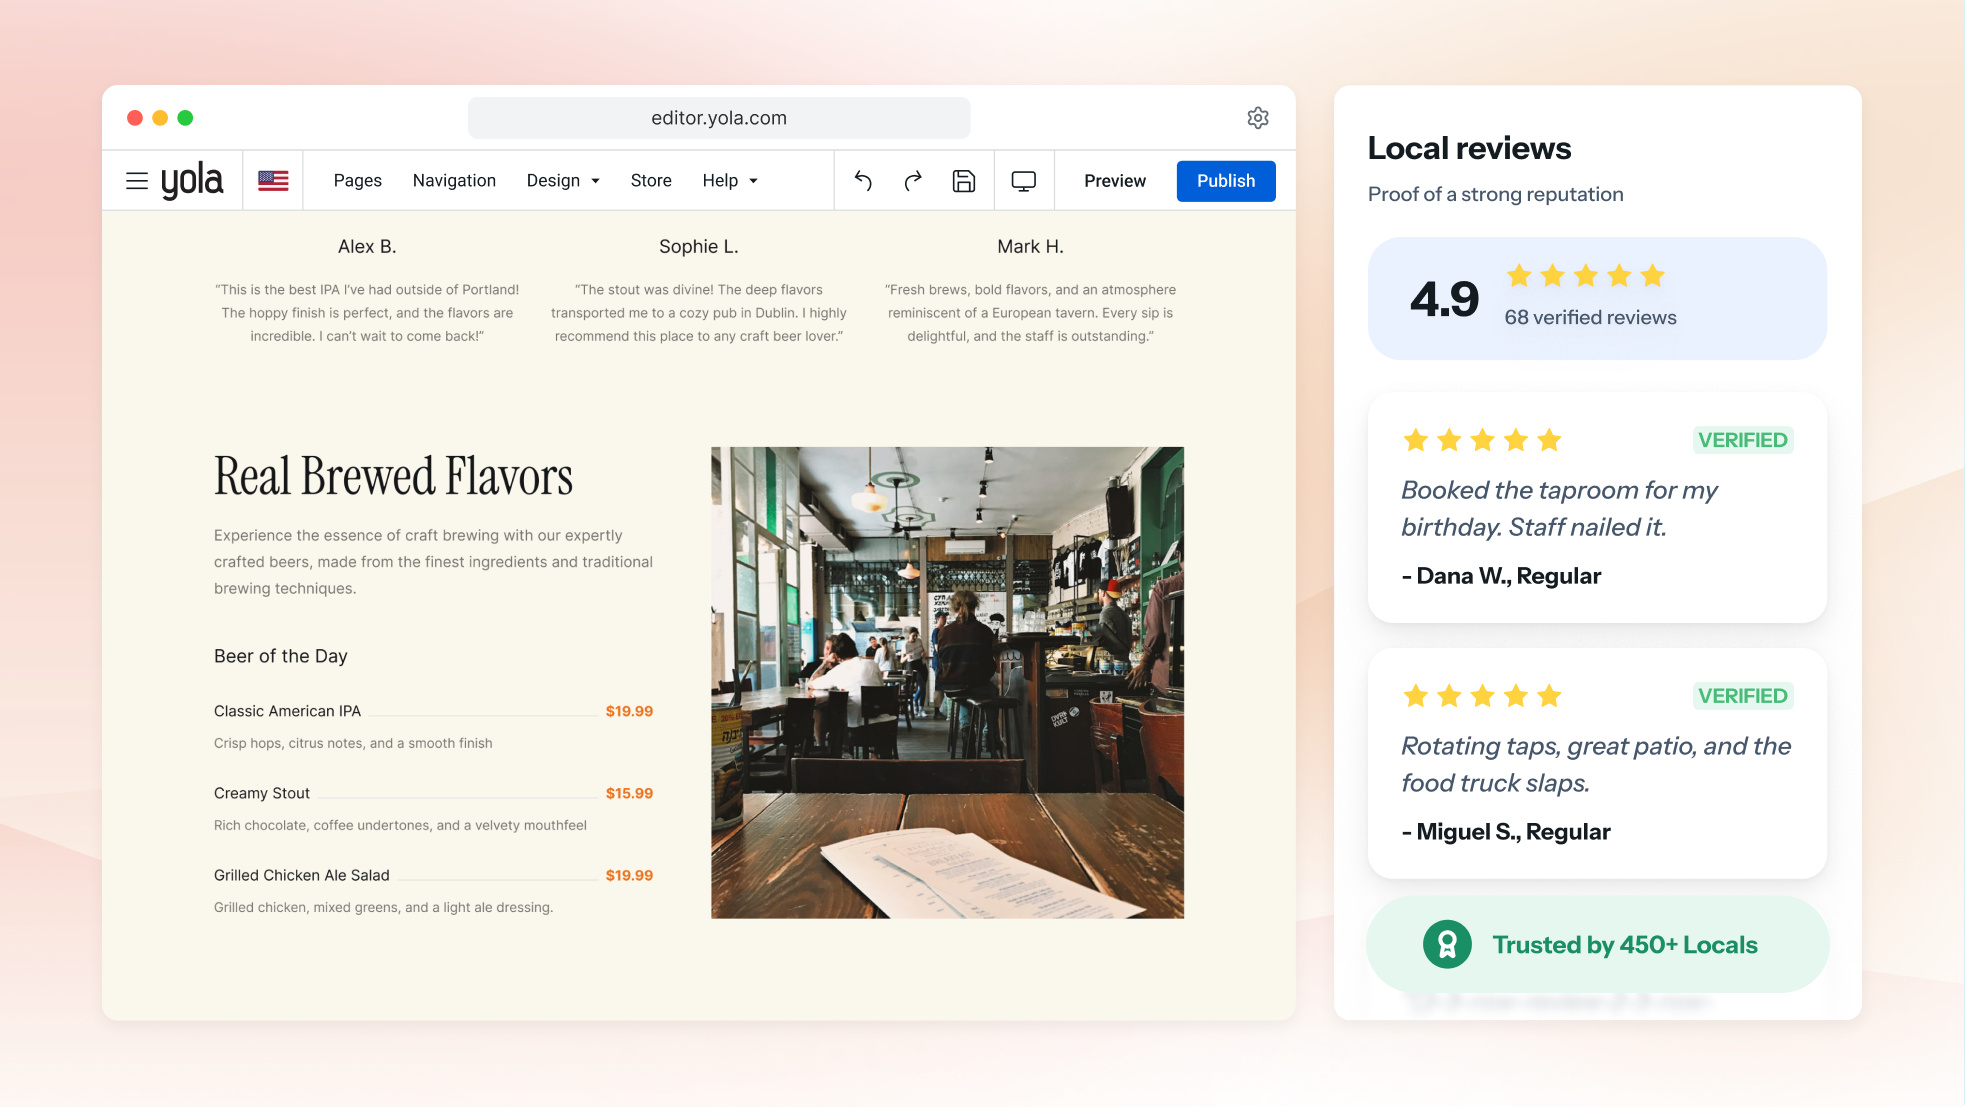Click the $15.99 price
The height and width of the screenshot is (1107, 1965).
pyautogui.click(x=629, y=793)
